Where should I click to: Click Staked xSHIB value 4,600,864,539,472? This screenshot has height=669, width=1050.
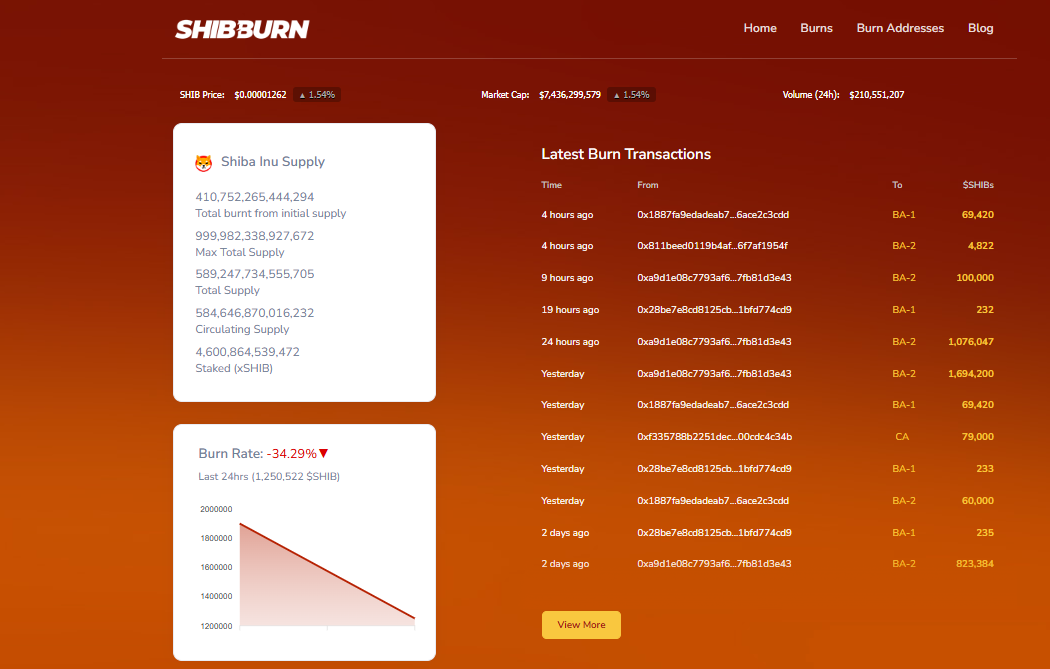tap(247, 352)
